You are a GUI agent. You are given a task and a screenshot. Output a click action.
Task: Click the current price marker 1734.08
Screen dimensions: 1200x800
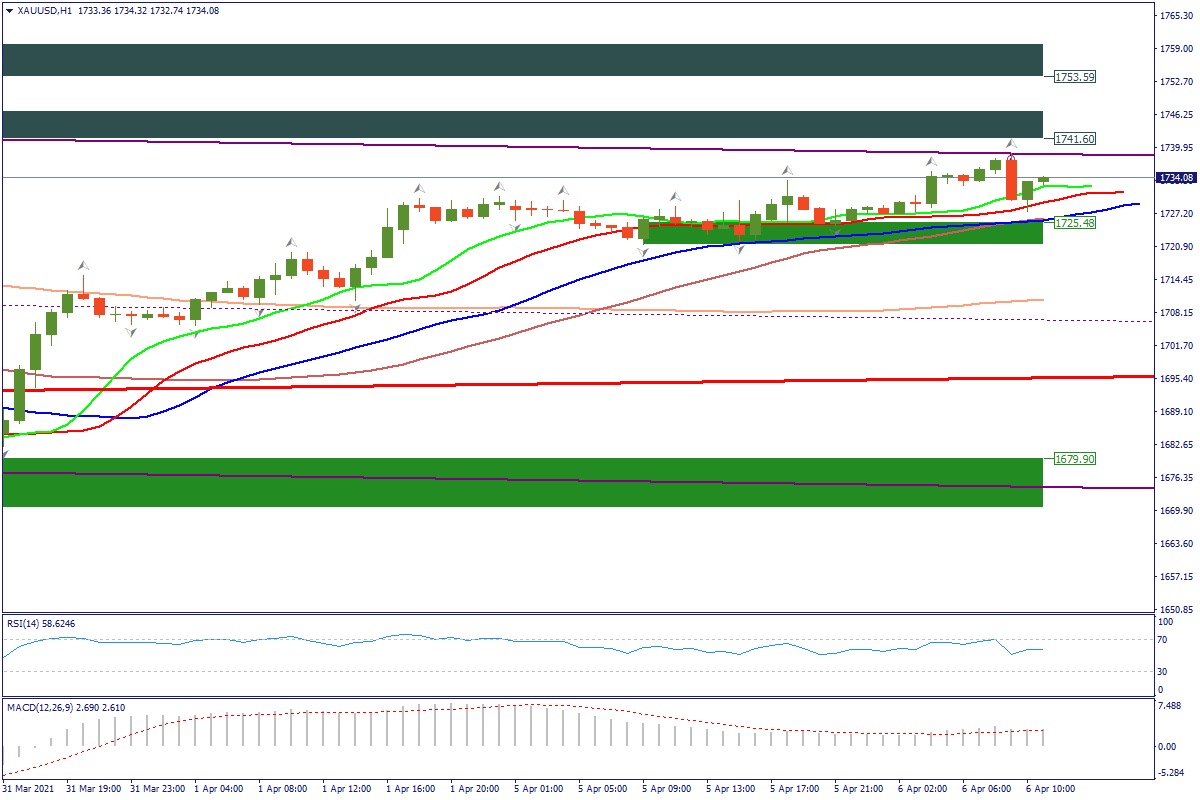[x=1177, y=178]
